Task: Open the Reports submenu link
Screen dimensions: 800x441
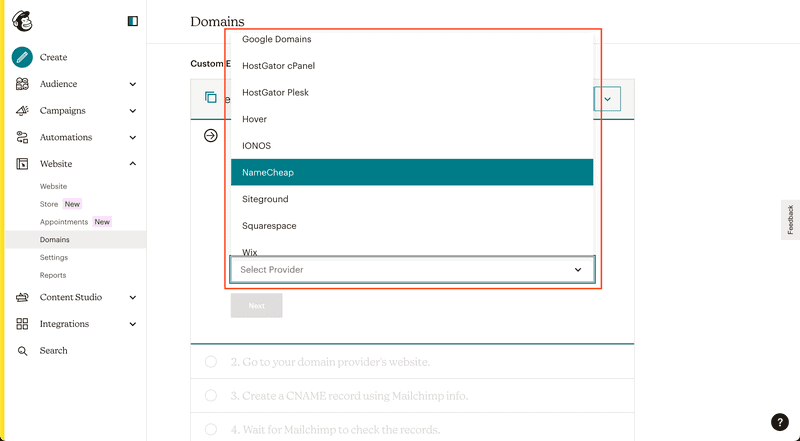Action: [53, 275]
